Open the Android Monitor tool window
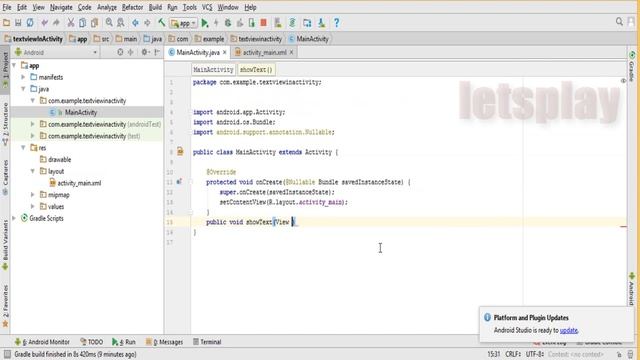The width and height of the screenshot is (640, 360). 42,342
